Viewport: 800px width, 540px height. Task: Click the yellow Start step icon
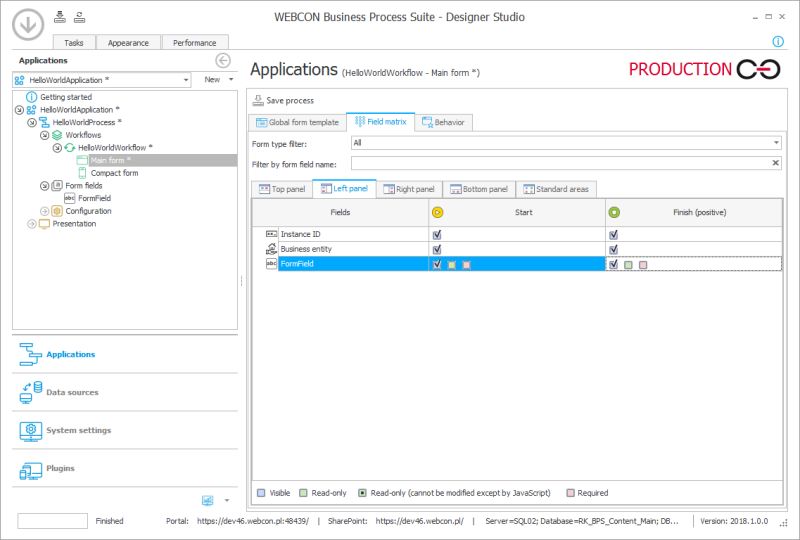coord(437,212)
